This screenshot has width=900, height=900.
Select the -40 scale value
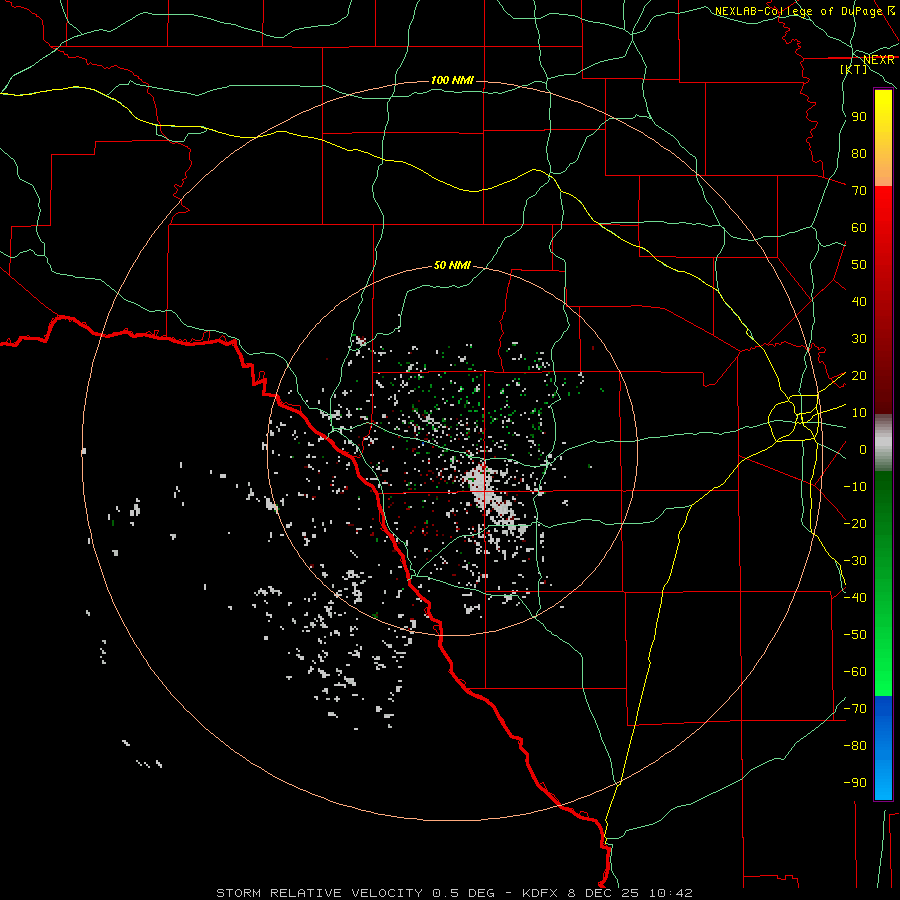855,598
